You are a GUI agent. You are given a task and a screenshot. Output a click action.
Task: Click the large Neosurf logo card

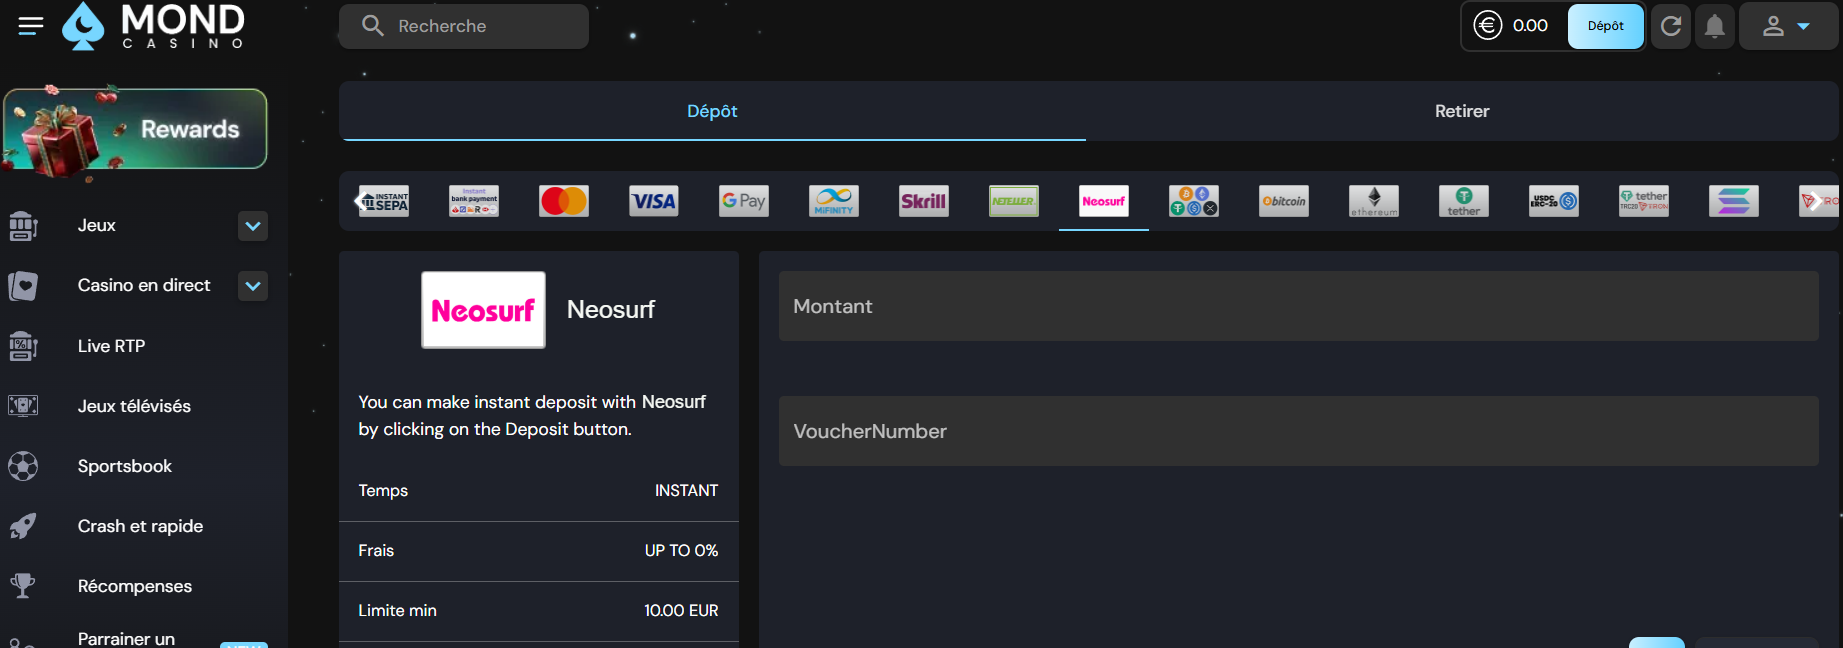tap(483, 310)
